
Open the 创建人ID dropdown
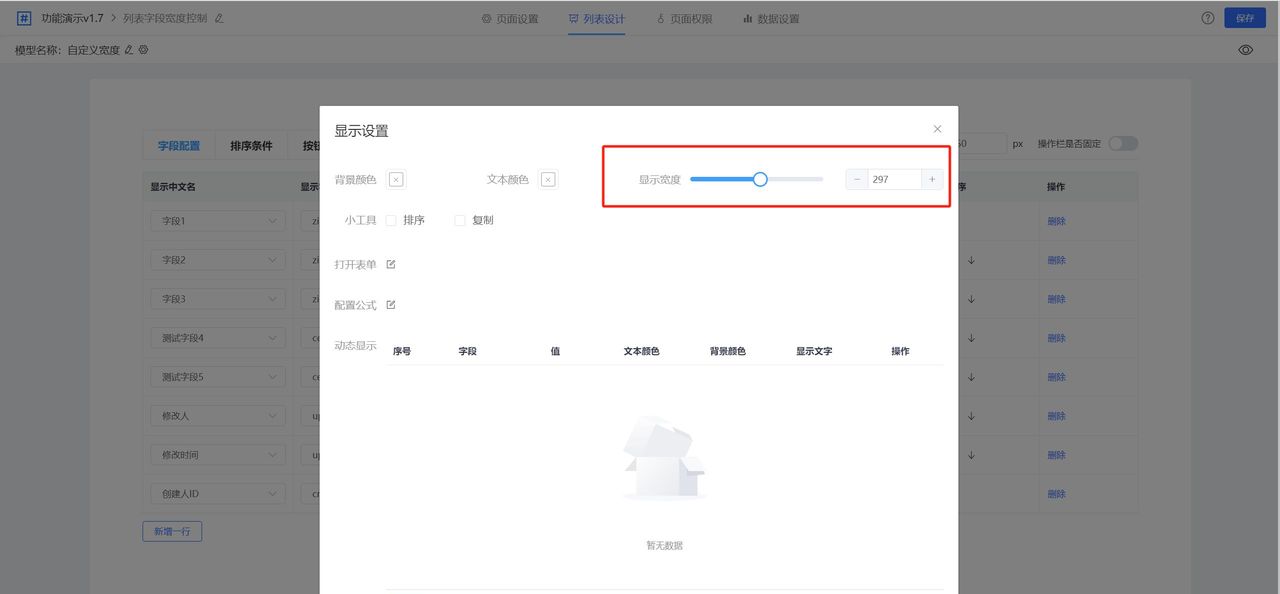pos(217,493)
